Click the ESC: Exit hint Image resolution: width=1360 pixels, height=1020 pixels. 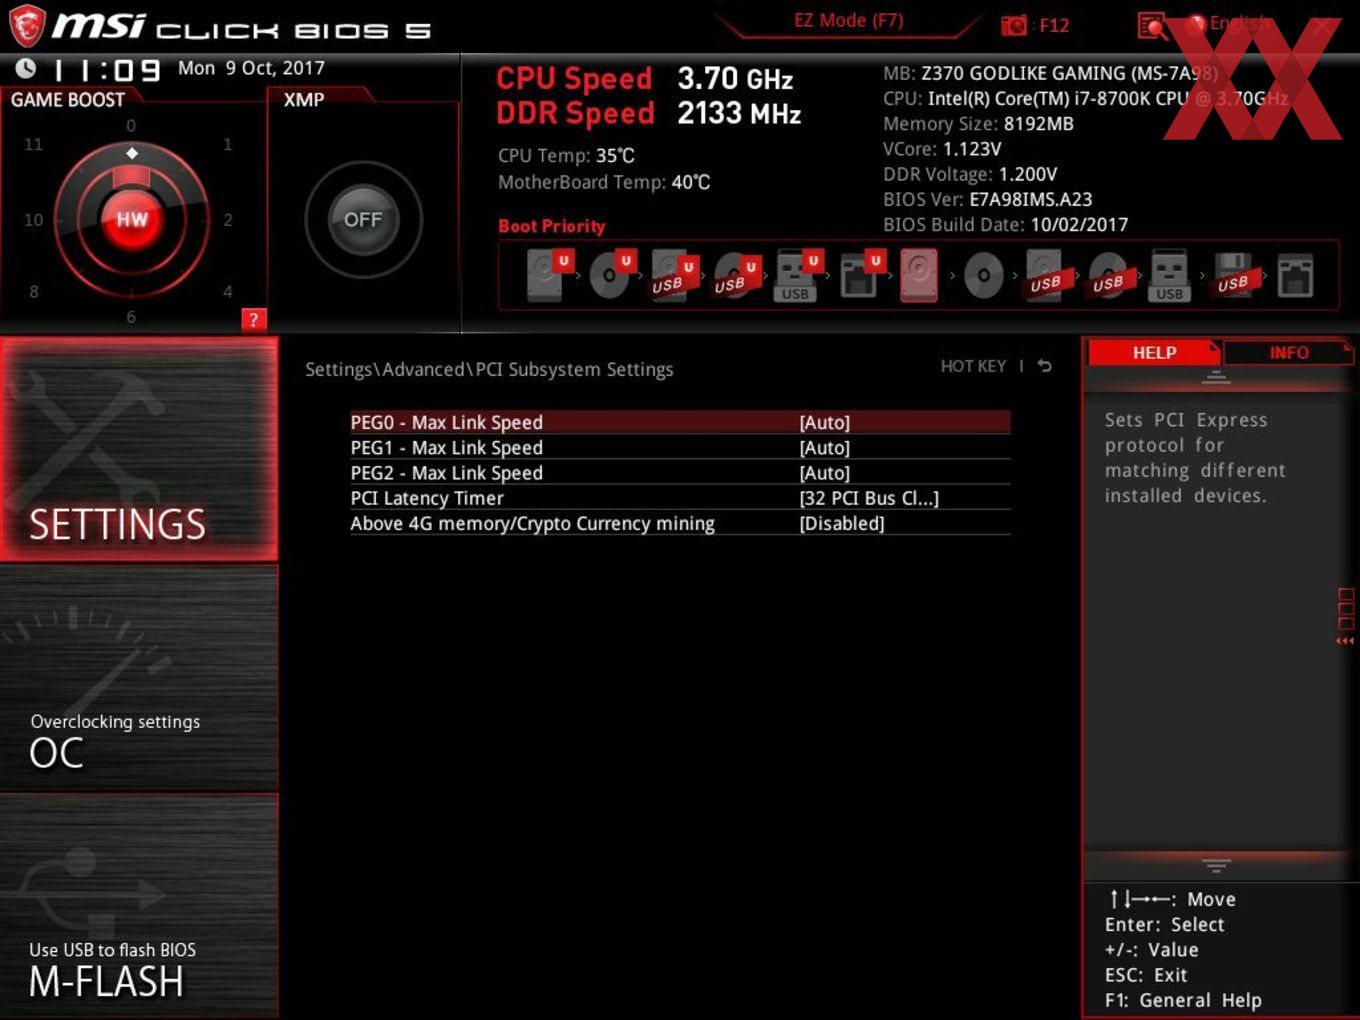point(1146,975)
